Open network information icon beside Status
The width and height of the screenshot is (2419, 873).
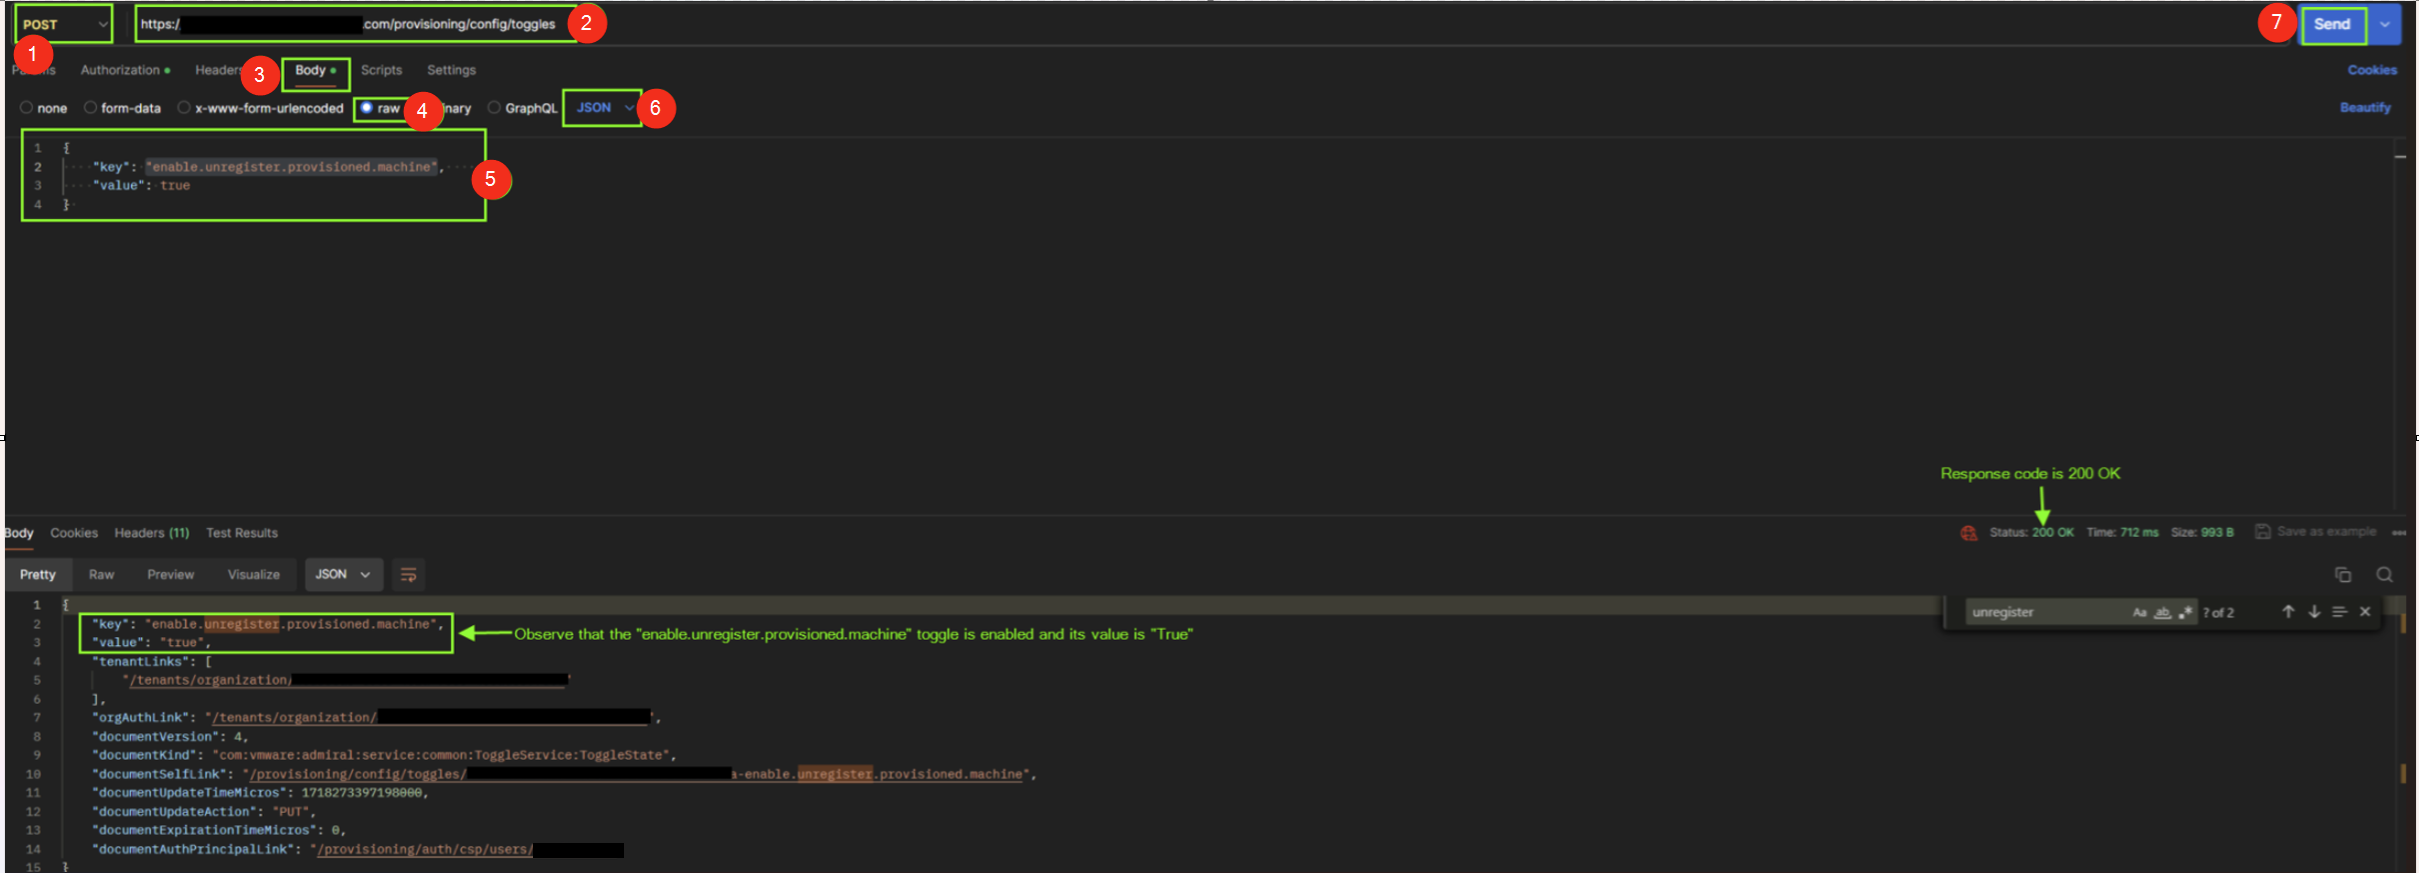pos(1968,533)
